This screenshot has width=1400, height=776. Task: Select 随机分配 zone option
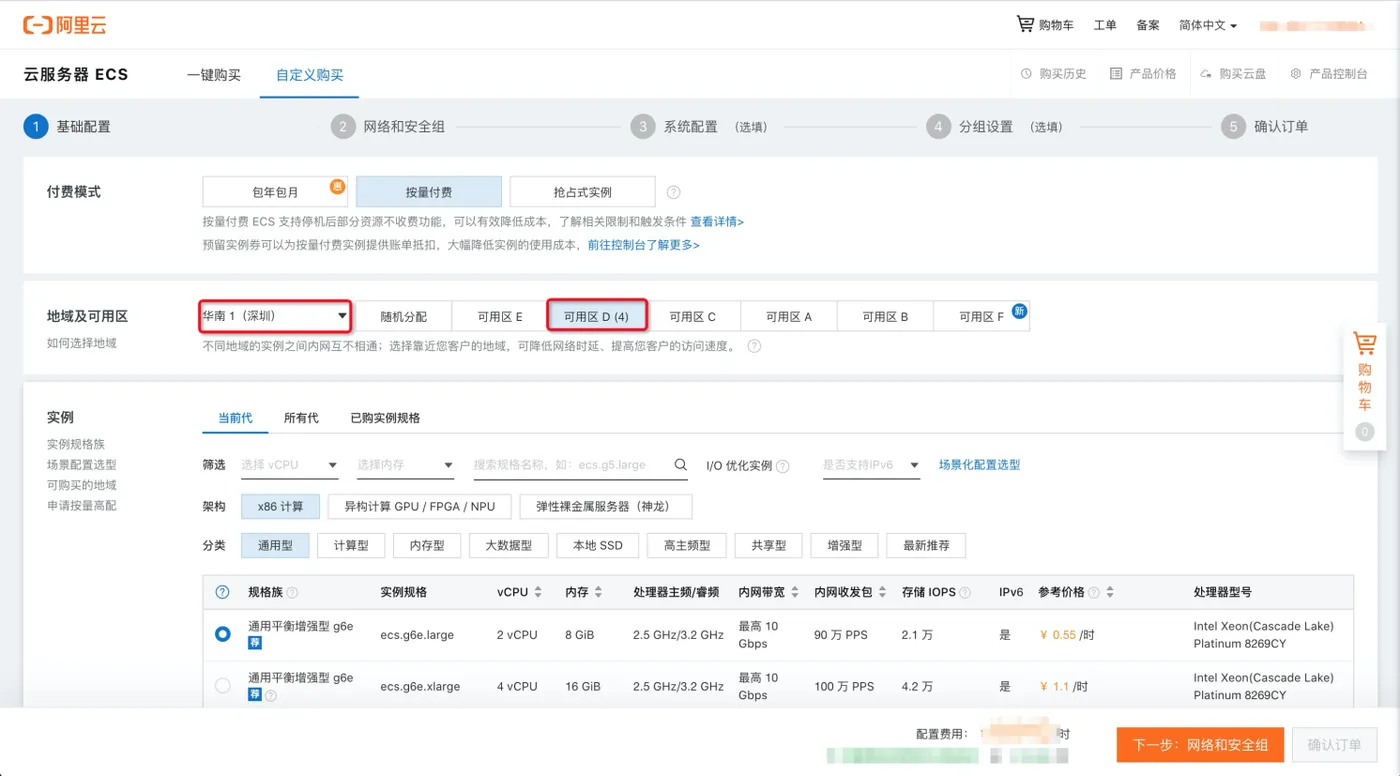404,316
